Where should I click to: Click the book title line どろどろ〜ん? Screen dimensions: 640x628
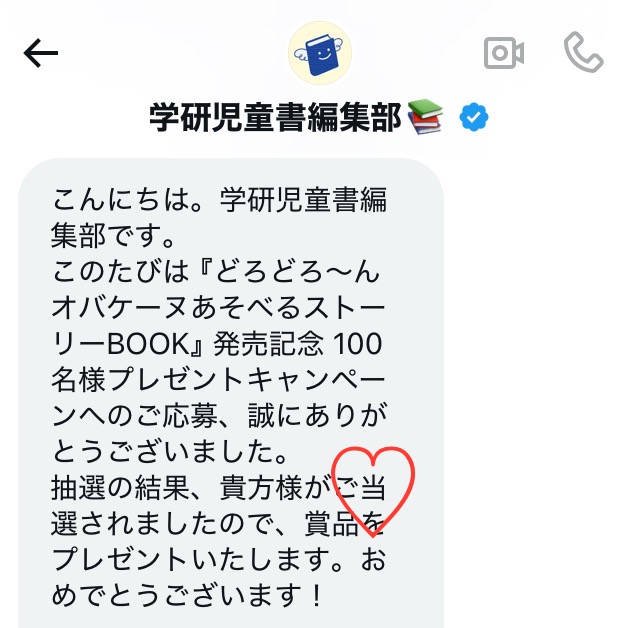pos(297,272)
